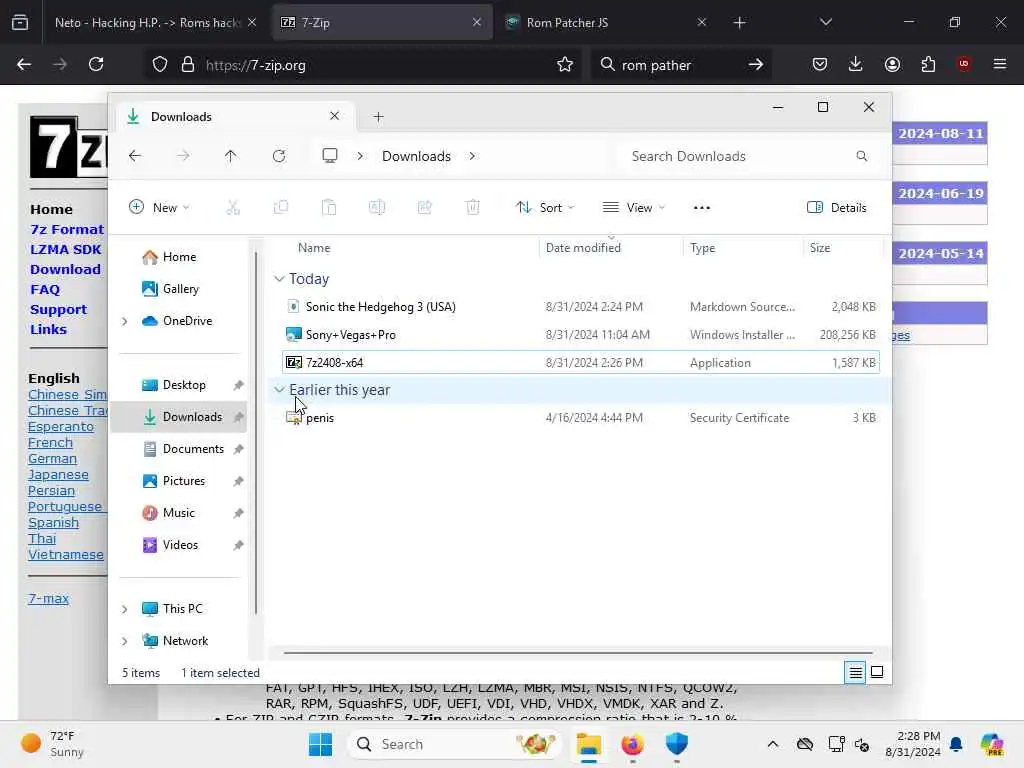Open the Firefox hamburger menu
Image resolution: width=1024 pixels, height=768 pixels.
pos(1000,64)
